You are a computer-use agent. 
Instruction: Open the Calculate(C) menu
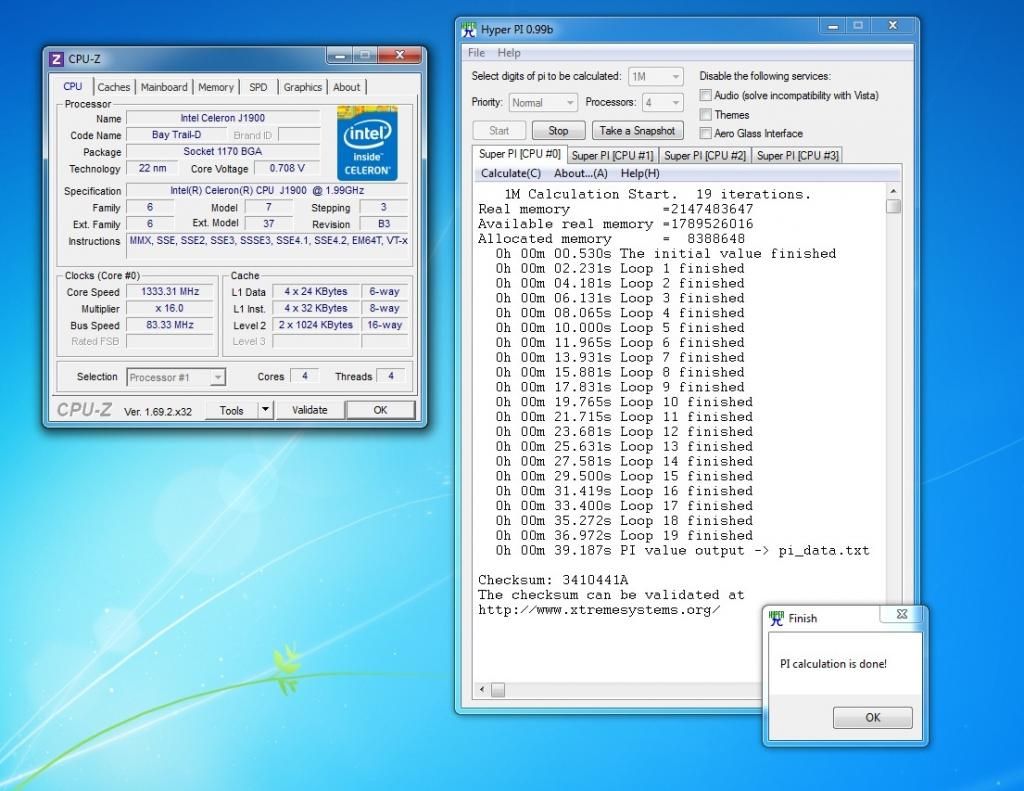[511, 173]
